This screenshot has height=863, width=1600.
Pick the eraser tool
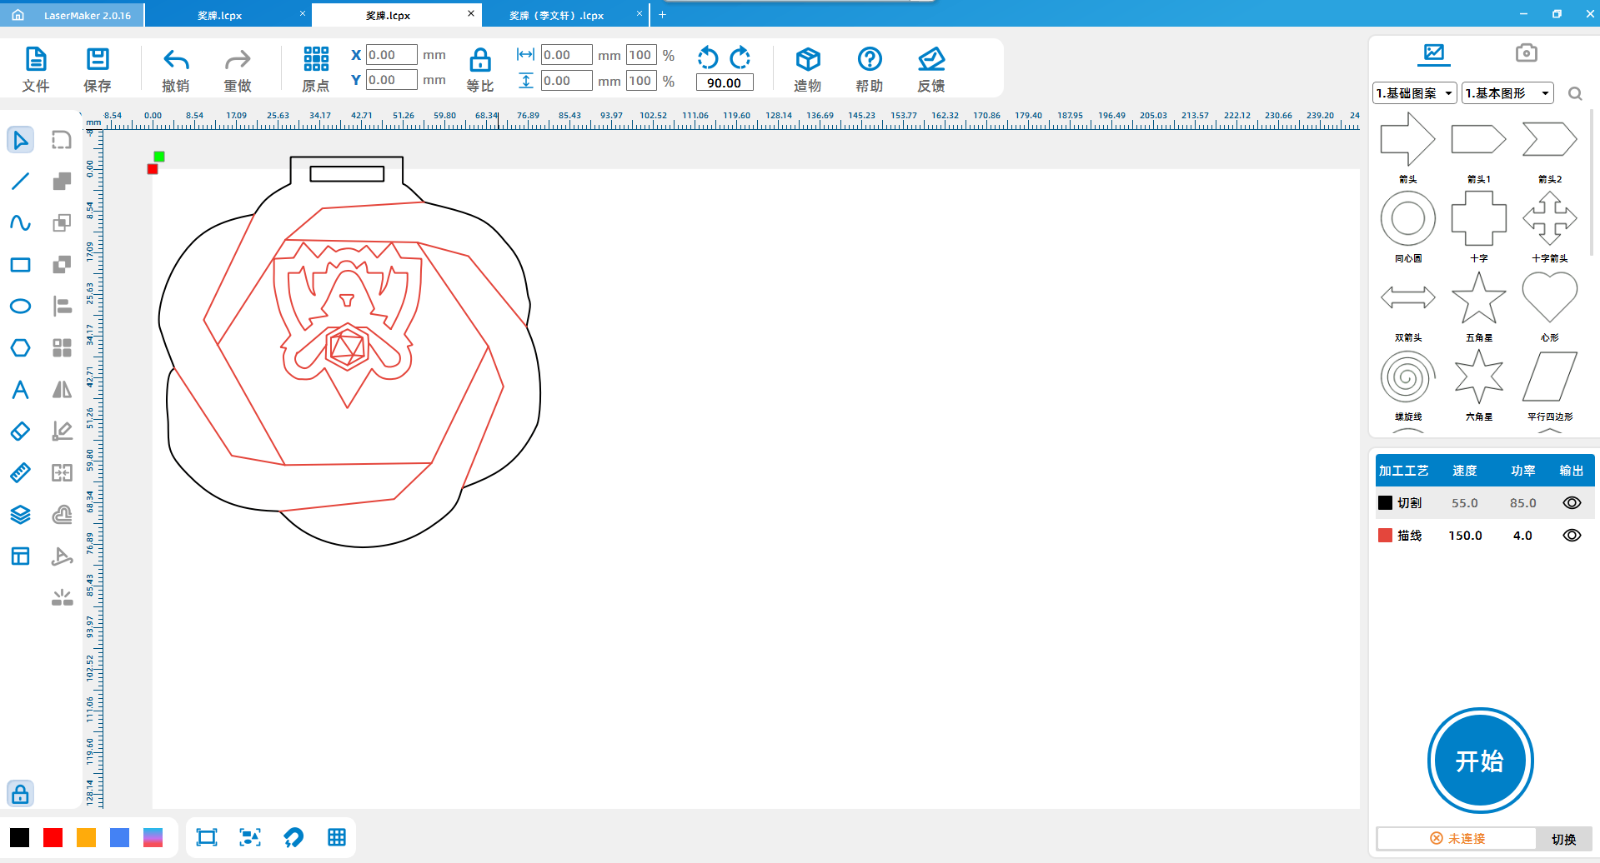coord(20,431)
